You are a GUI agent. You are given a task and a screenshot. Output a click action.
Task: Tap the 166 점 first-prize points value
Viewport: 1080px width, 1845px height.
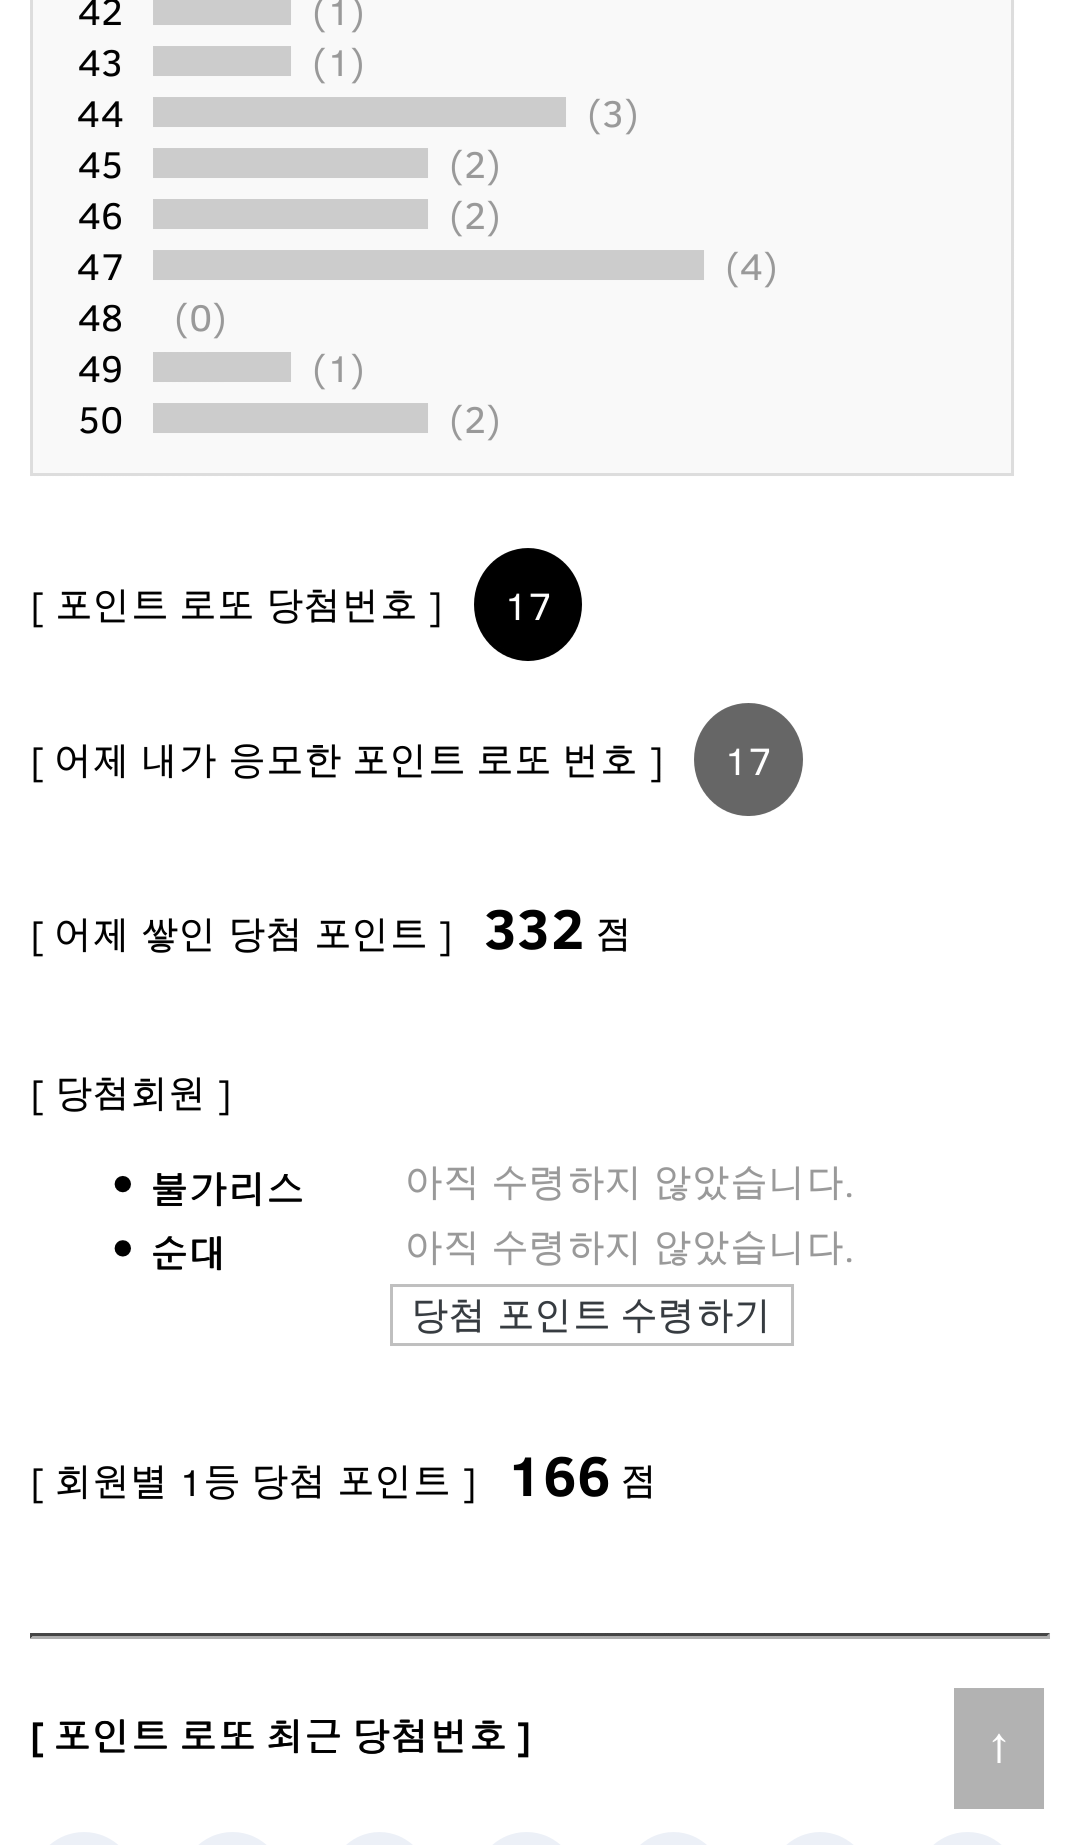(x=582, y=1478)
